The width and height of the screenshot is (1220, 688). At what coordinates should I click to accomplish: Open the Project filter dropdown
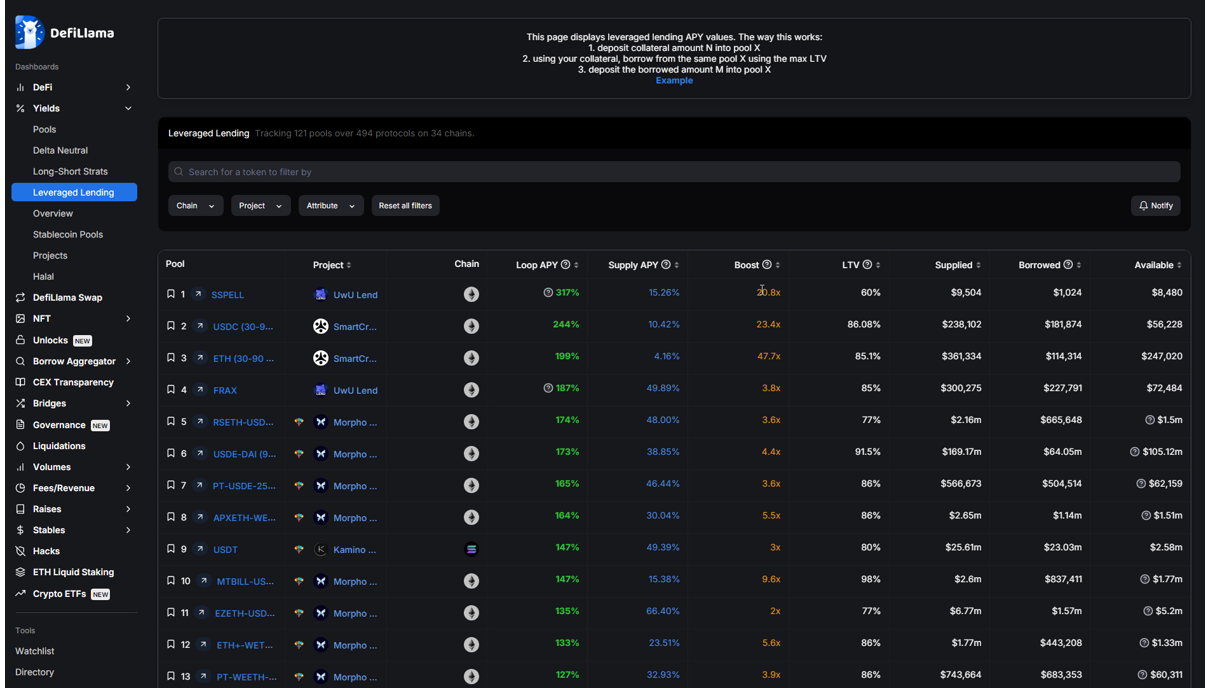260,205
